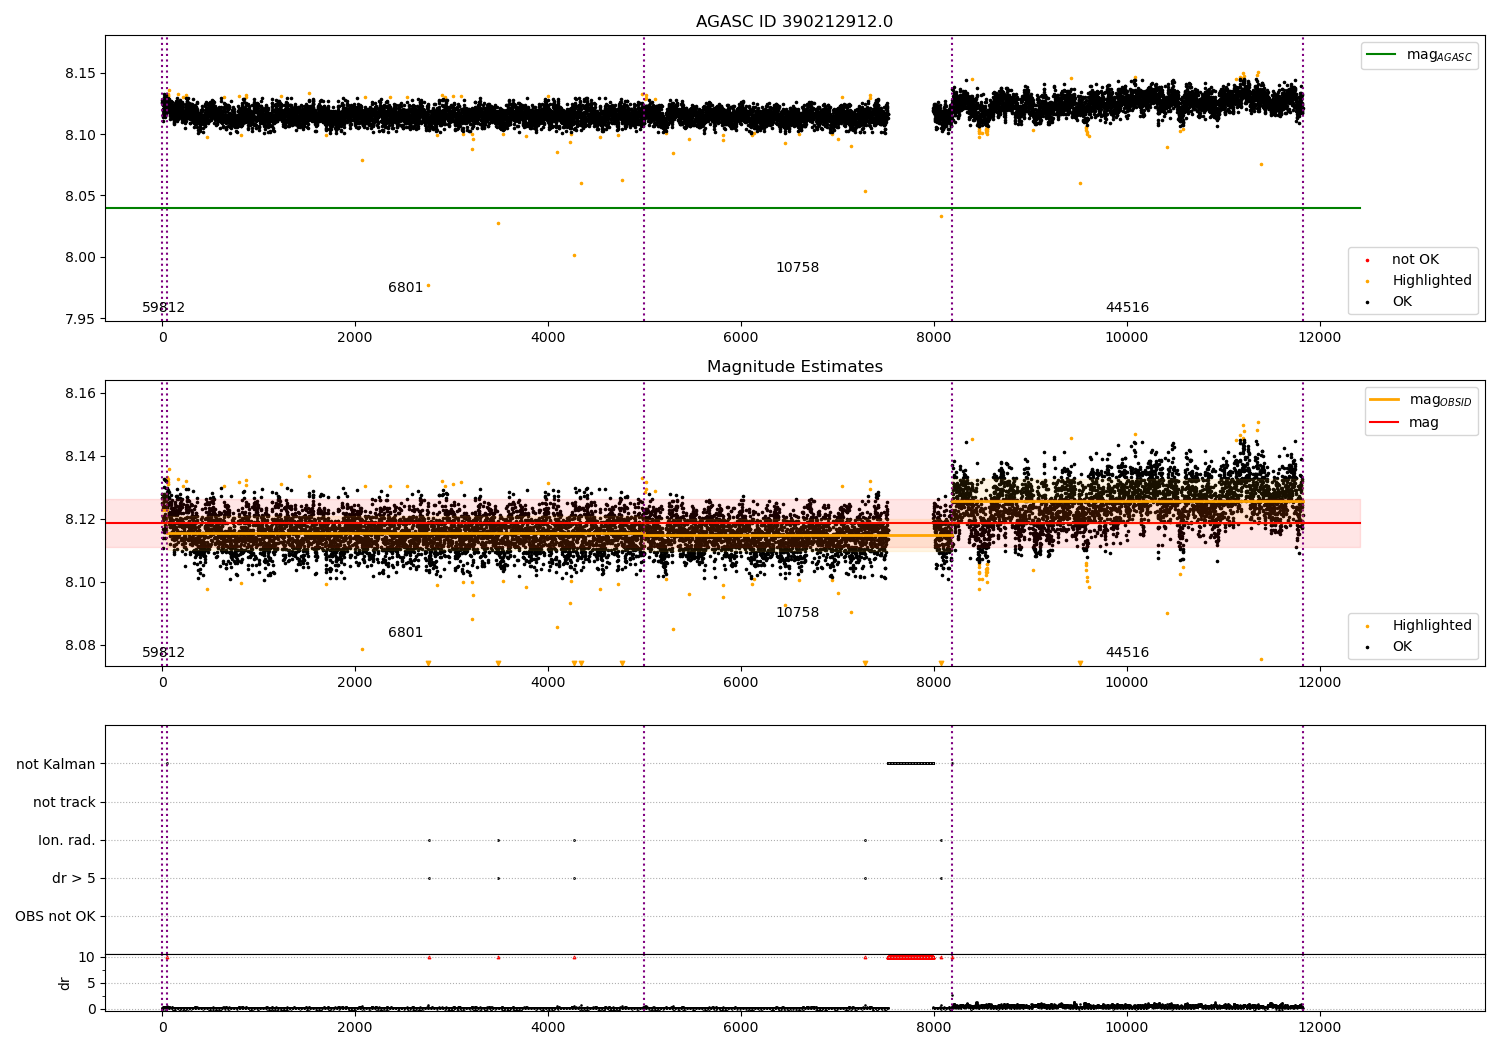Select 'OK' in middle plot legend
1500x1050 pixels.
pos(1390,647)
